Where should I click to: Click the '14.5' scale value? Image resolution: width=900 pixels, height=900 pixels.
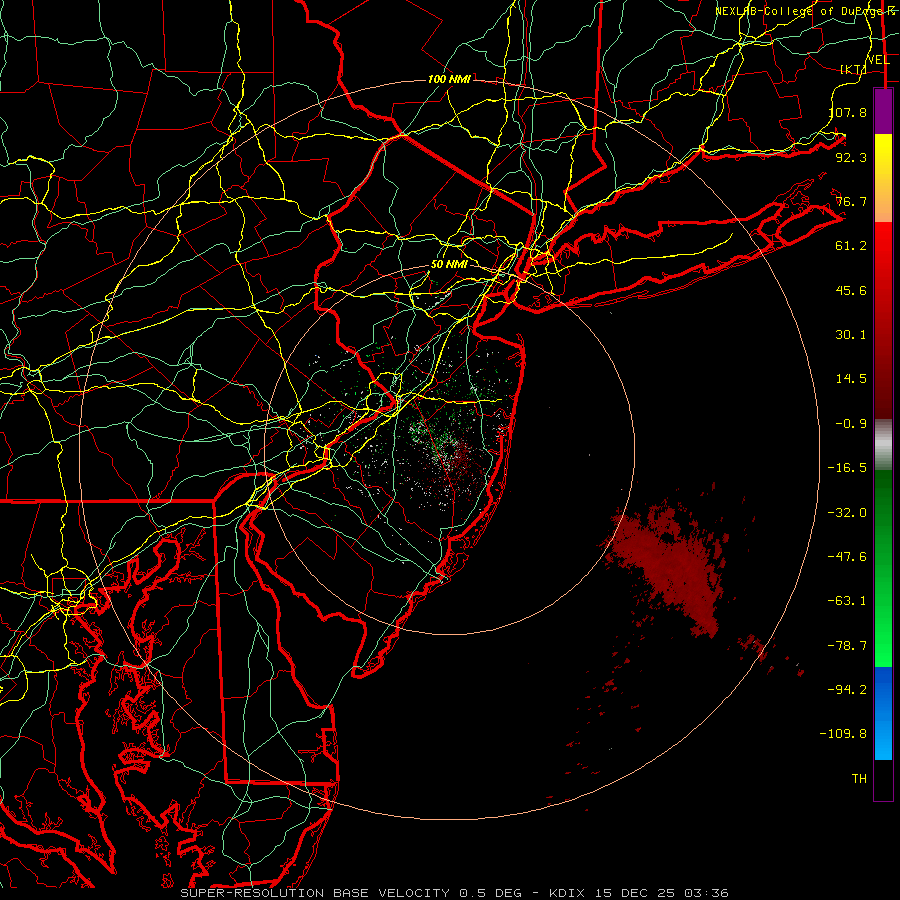click(x=851, y=379)
